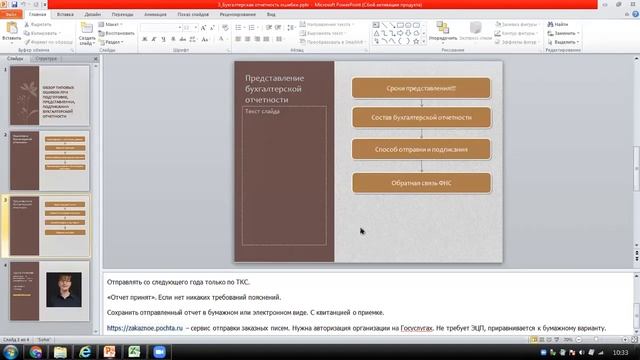Click the Paste (Вставить) clipboard icon
This screenshot has height=360, width=640.
click(x=11, y=28)
